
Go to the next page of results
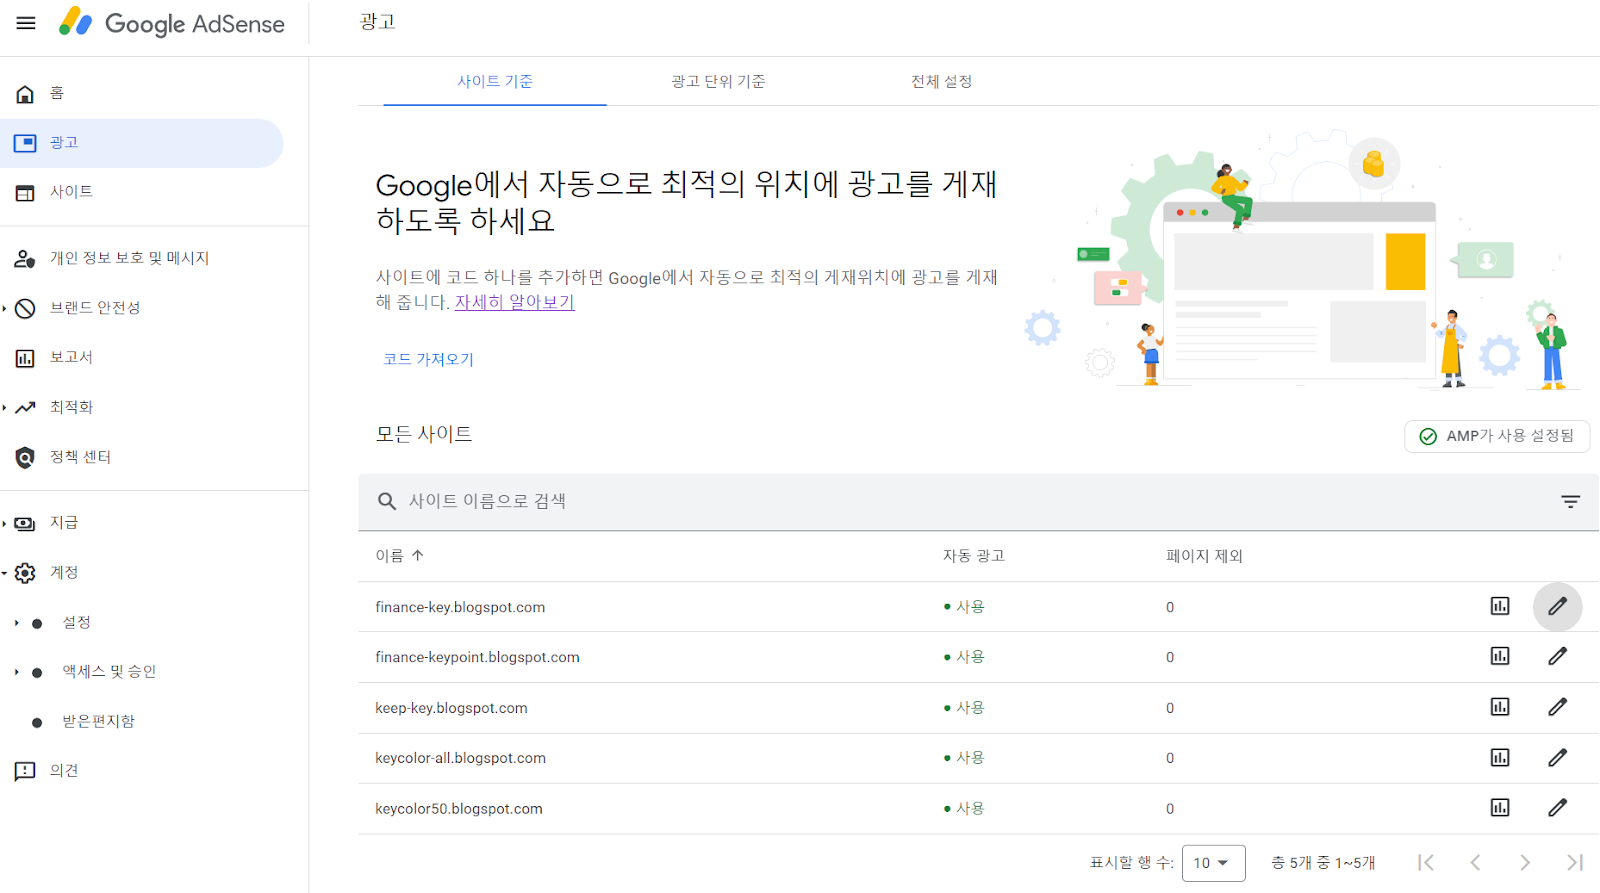point(1525,862)
